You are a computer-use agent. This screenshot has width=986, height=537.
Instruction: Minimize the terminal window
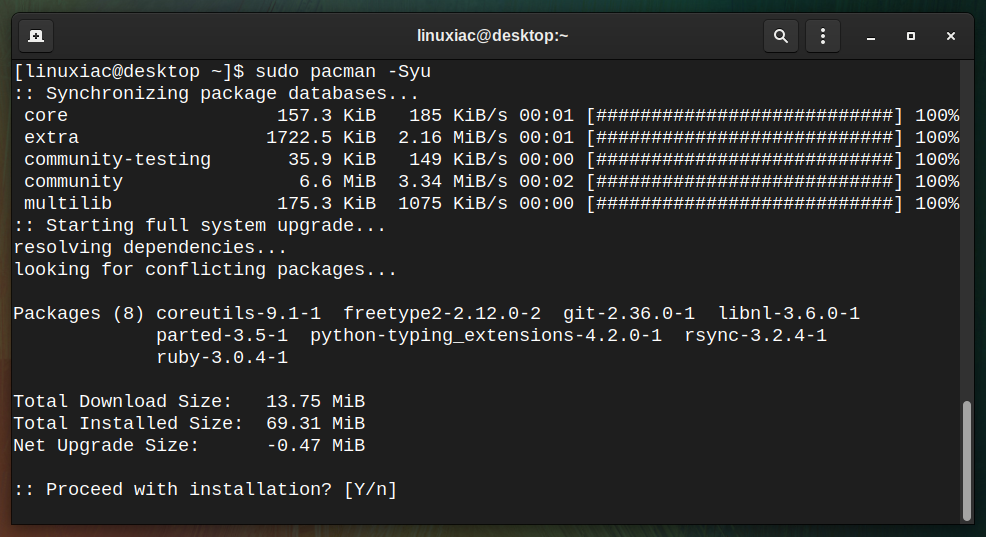click(871, 36)
